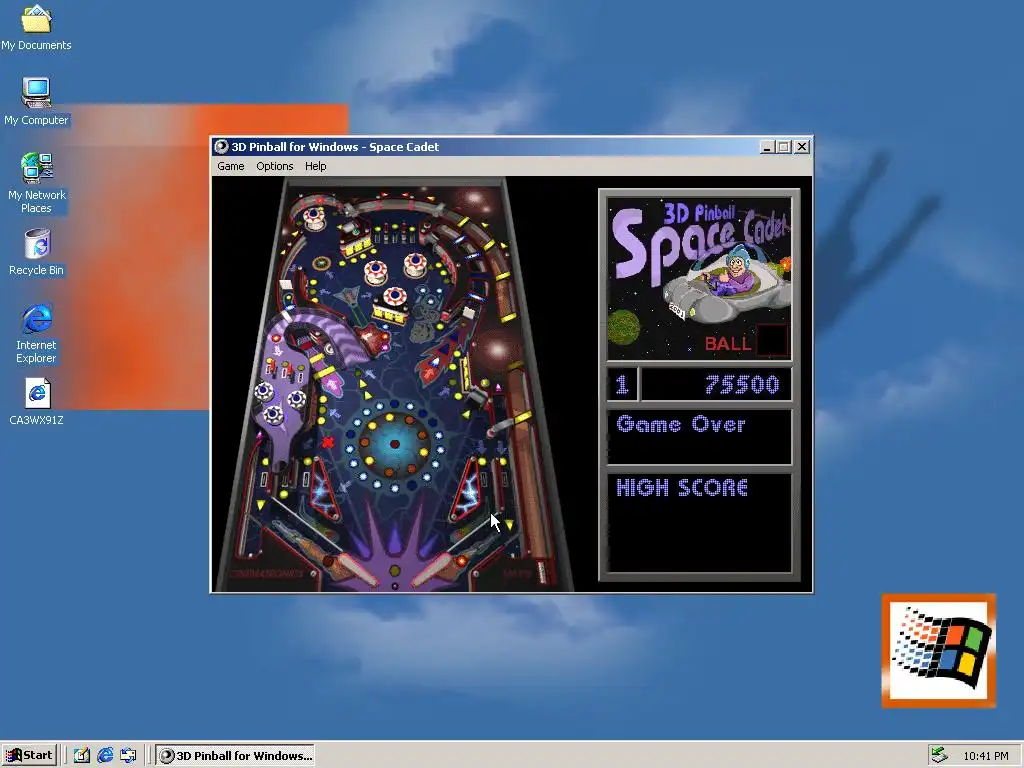Click the third quick launch icon
This screenshot has height=768, width=1024.
(128, 756)
